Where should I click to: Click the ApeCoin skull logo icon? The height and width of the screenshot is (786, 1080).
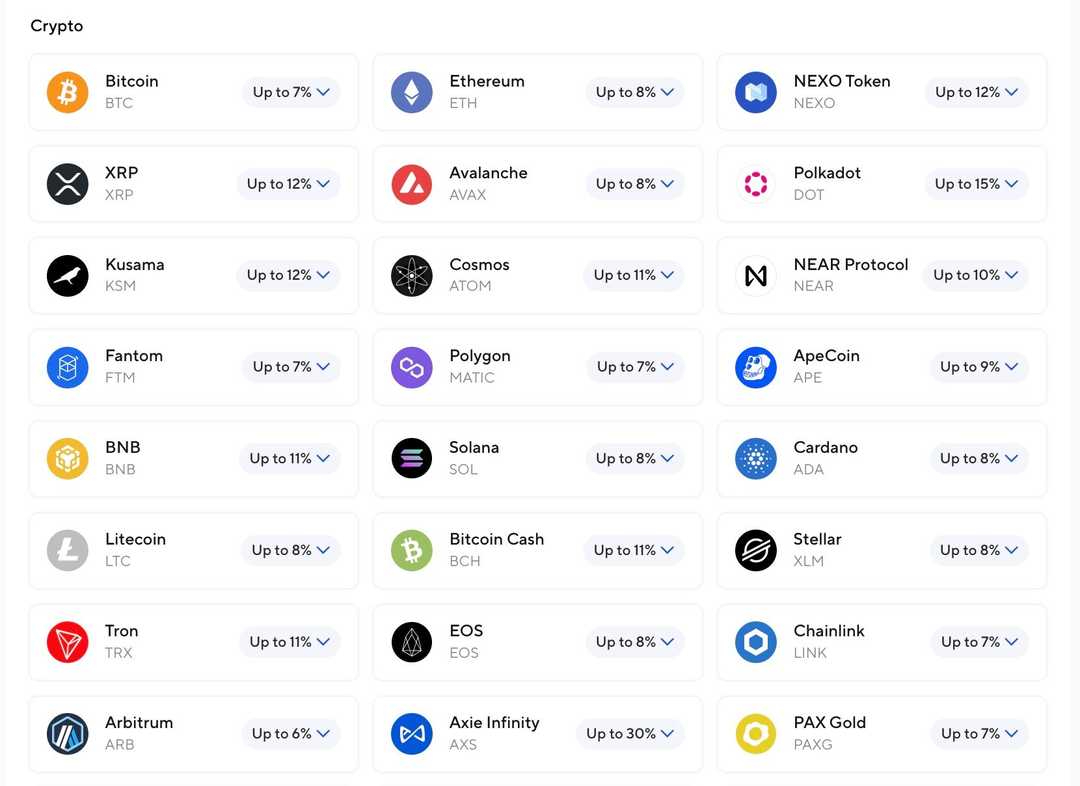click(756, 367)
